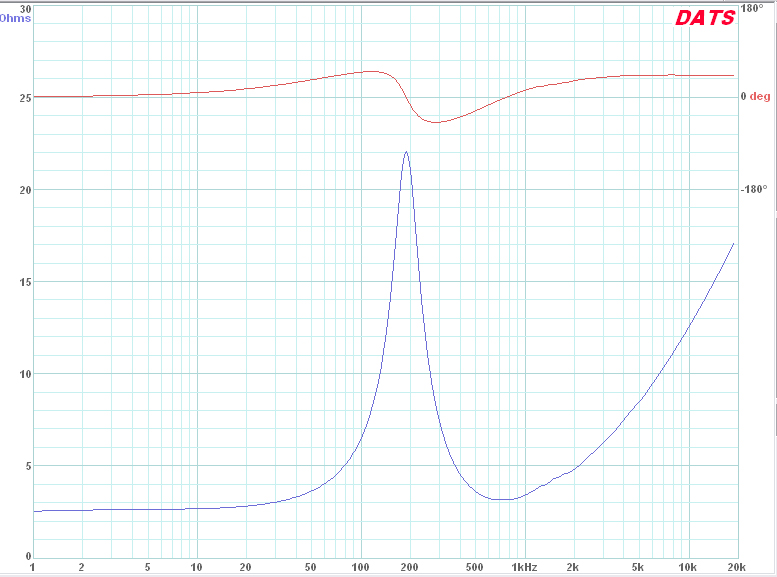Click the 50 label on the frequency axis
Screen dimensions: 777x577
pyautogui.click(x=310, y=567)
